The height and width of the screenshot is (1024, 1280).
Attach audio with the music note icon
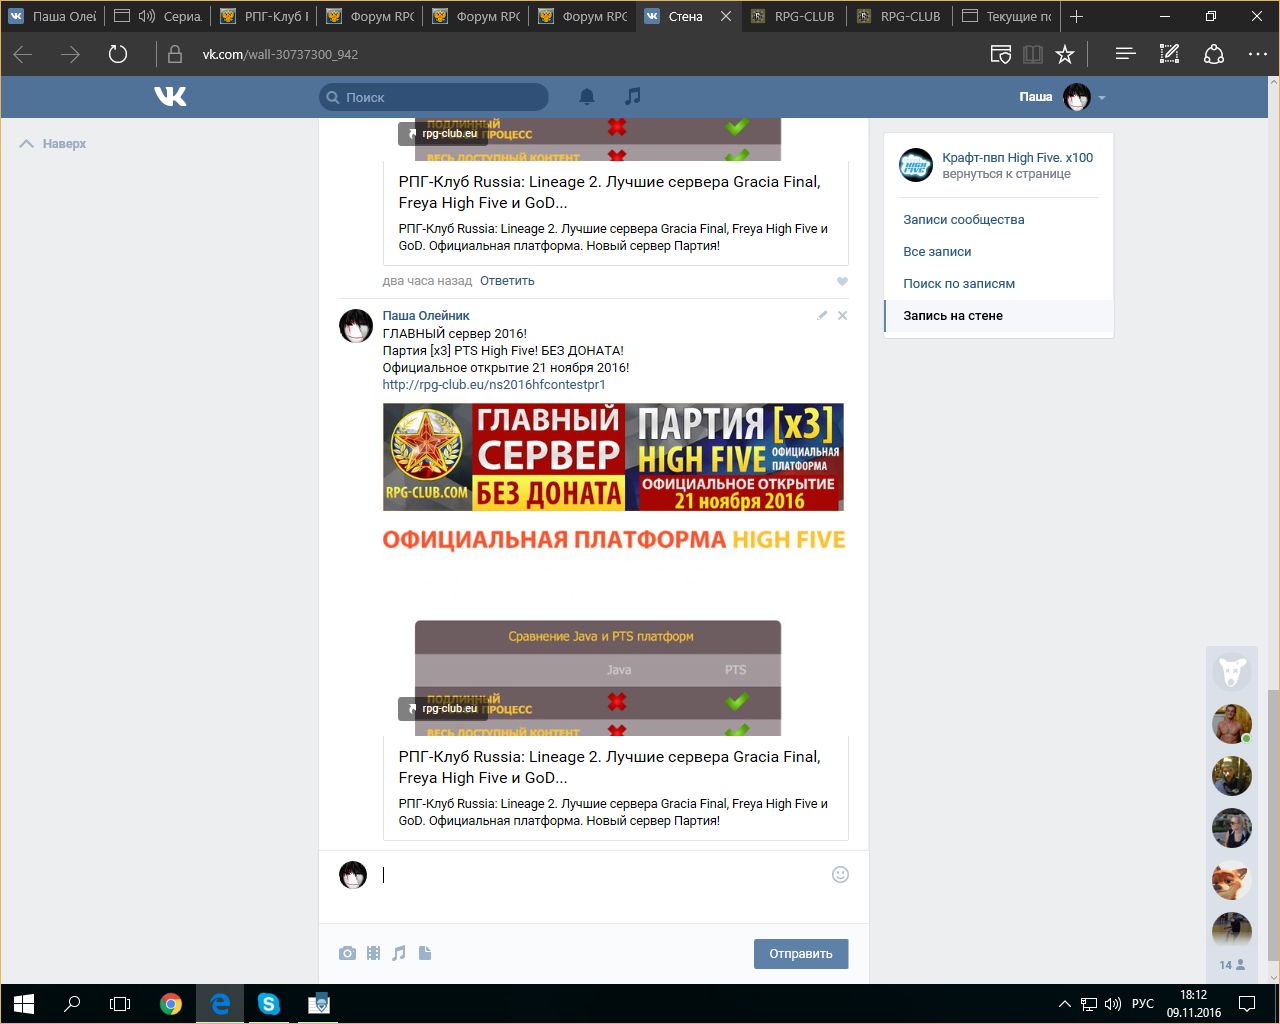399,953
